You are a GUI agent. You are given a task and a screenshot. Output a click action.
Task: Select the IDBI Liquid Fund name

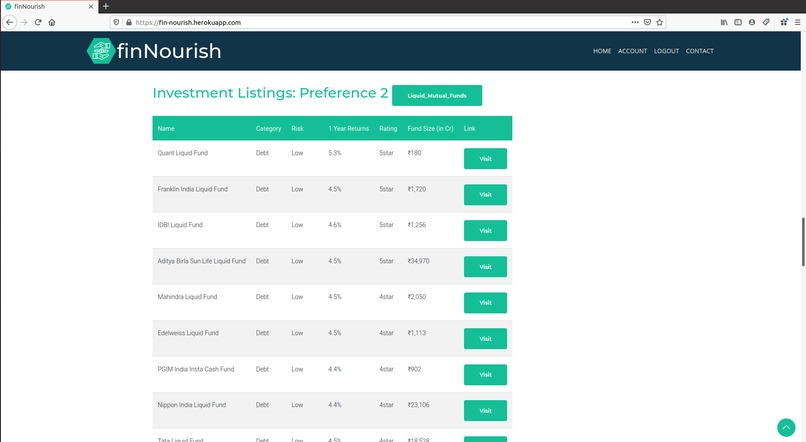(180, 225)
